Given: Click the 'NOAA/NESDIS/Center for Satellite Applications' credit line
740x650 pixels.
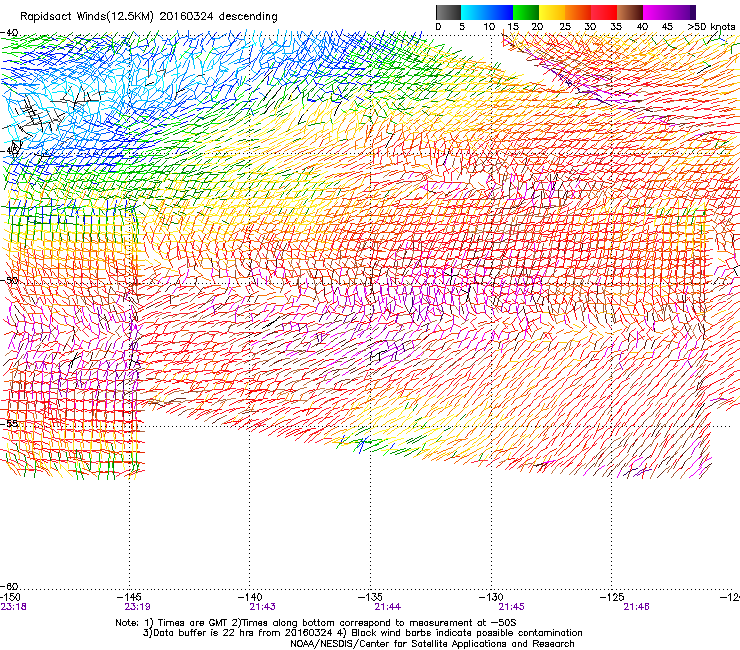Looking at the screenshot, I should 432,644.
